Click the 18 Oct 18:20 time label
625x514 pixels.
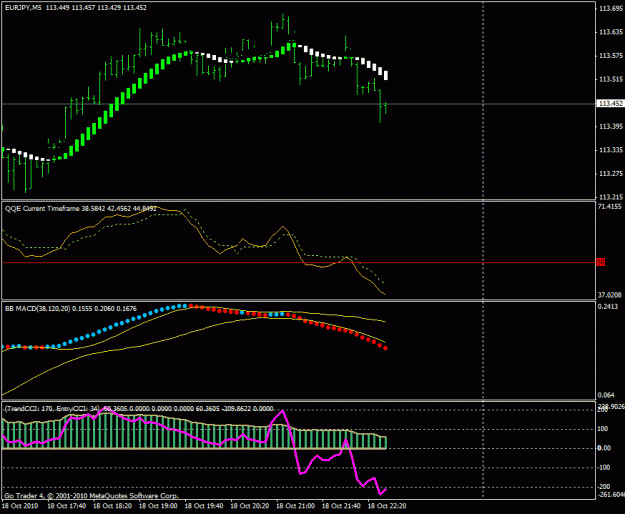(112, 506)
